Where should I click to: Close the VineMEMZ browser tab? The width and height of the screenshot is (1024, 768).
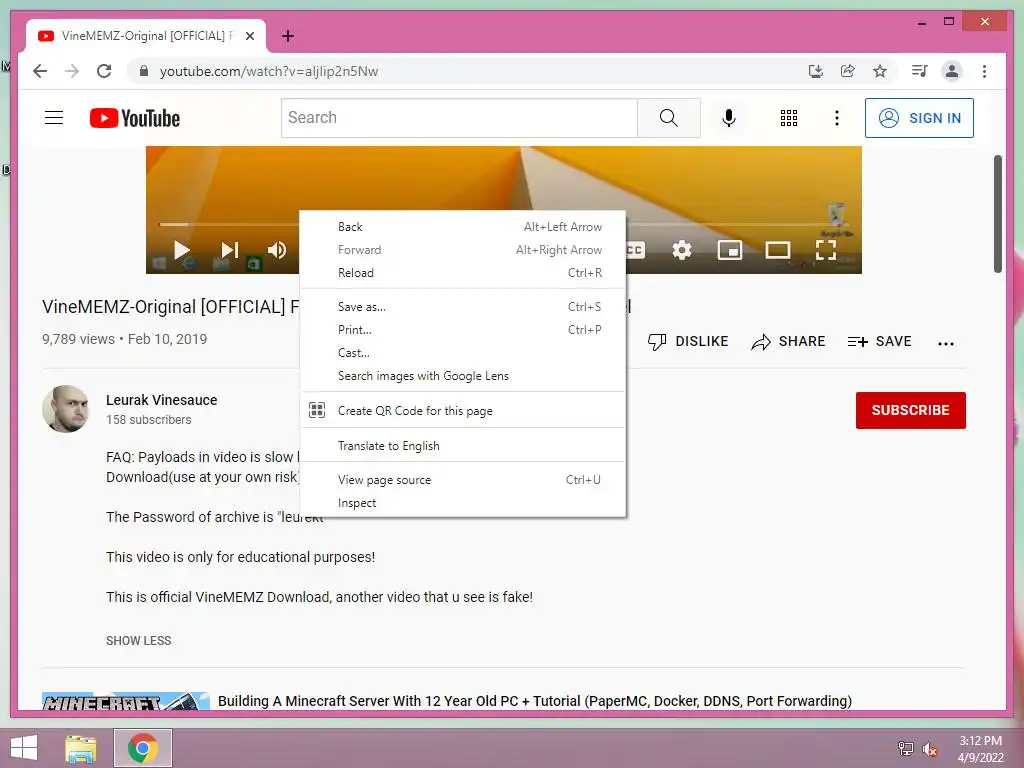click(x=249, y=37)
